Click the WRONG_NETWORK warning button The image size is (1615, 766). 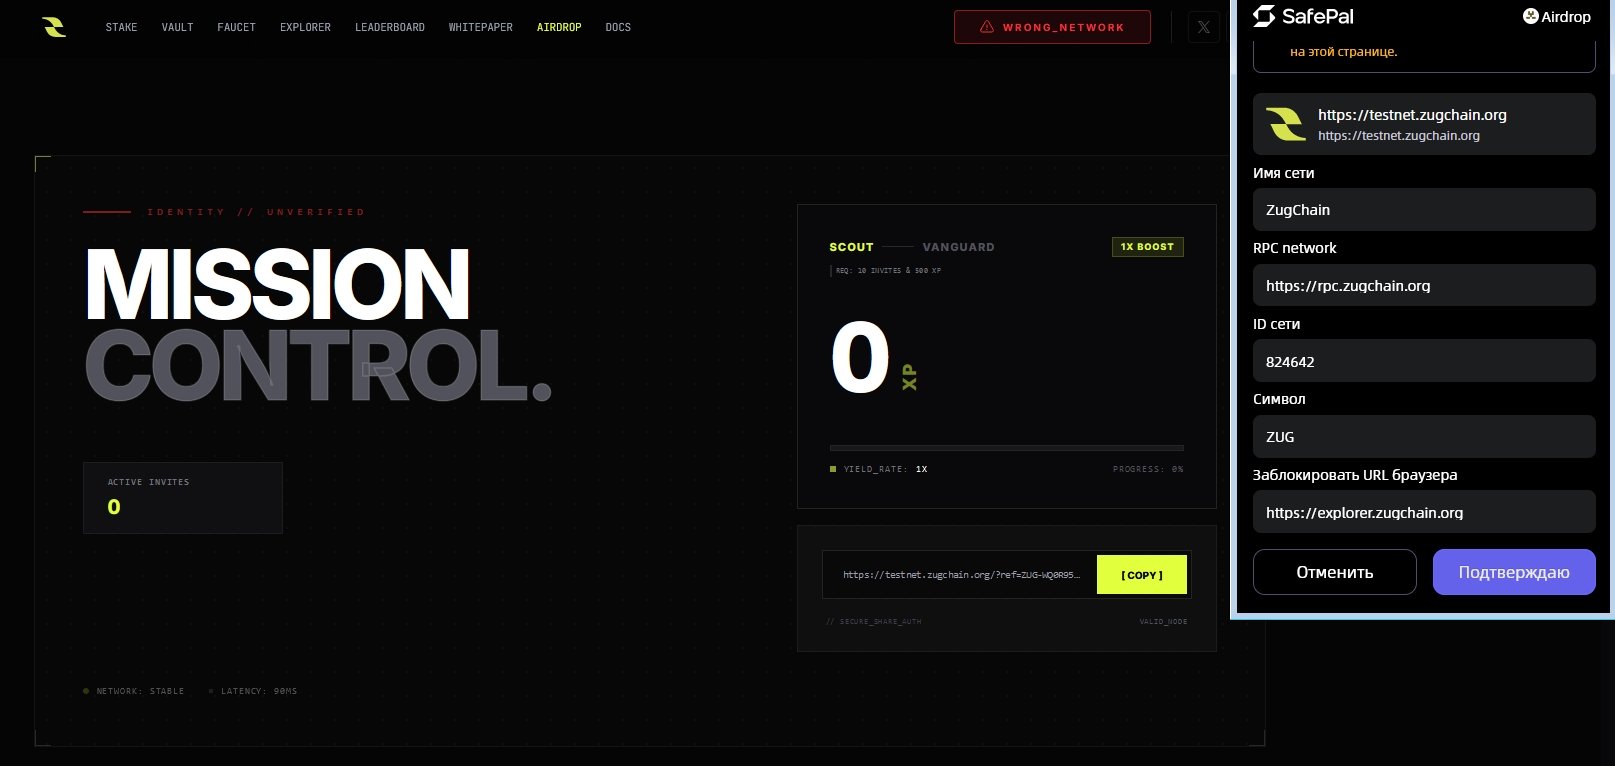click(1052, 27)
